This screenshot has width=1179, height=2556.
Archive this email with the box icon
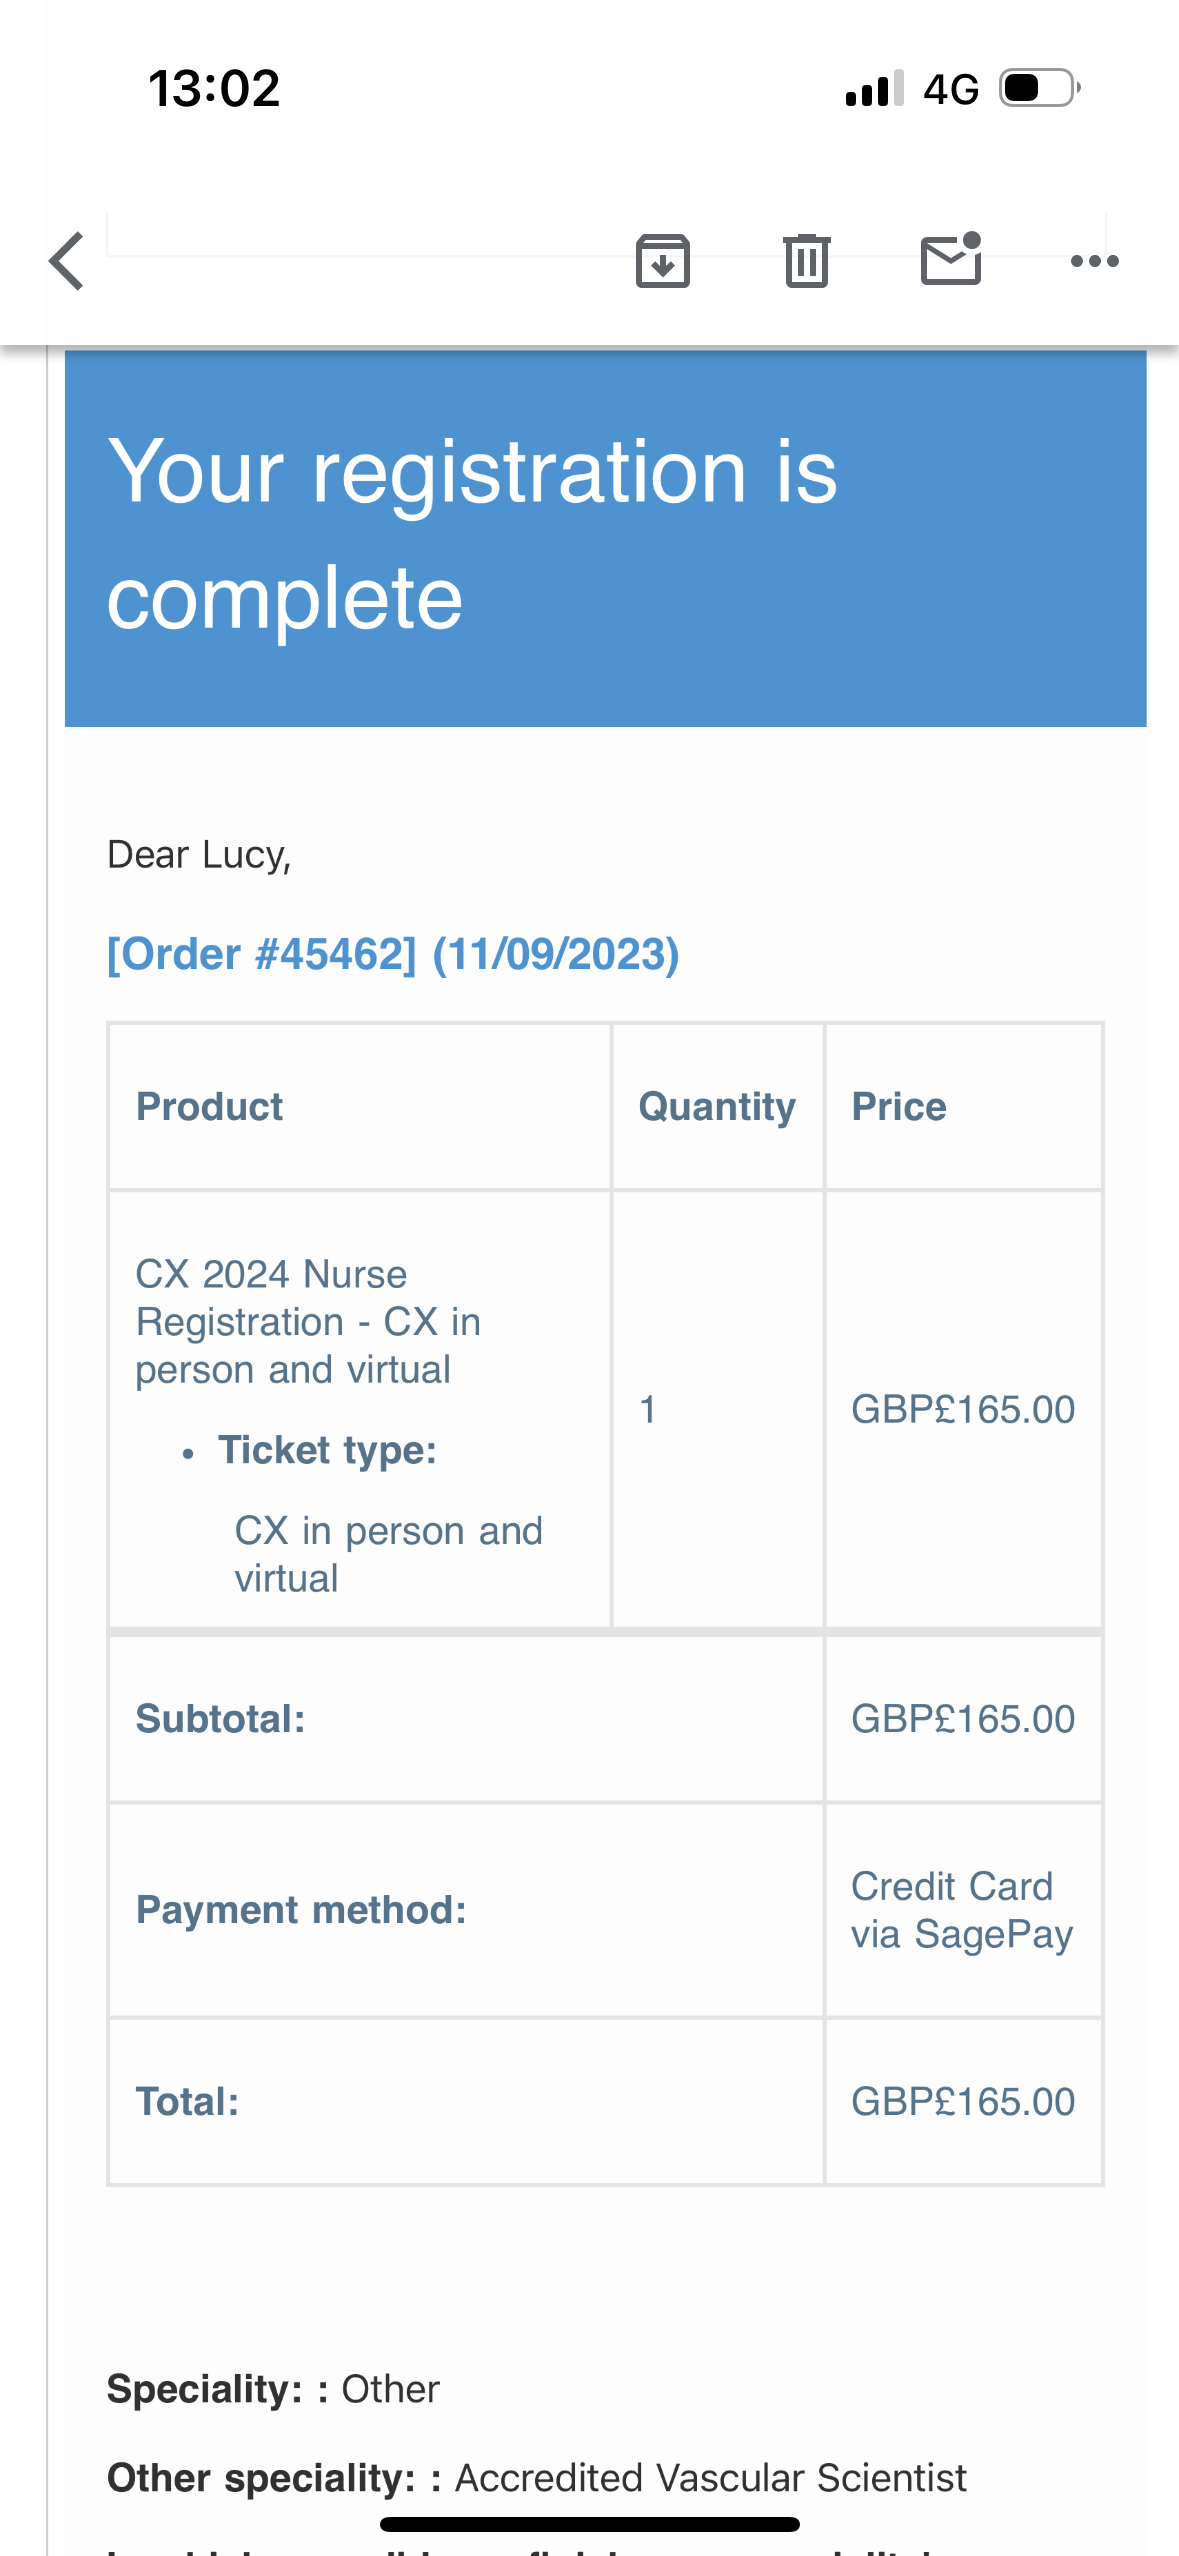[662, 261]
